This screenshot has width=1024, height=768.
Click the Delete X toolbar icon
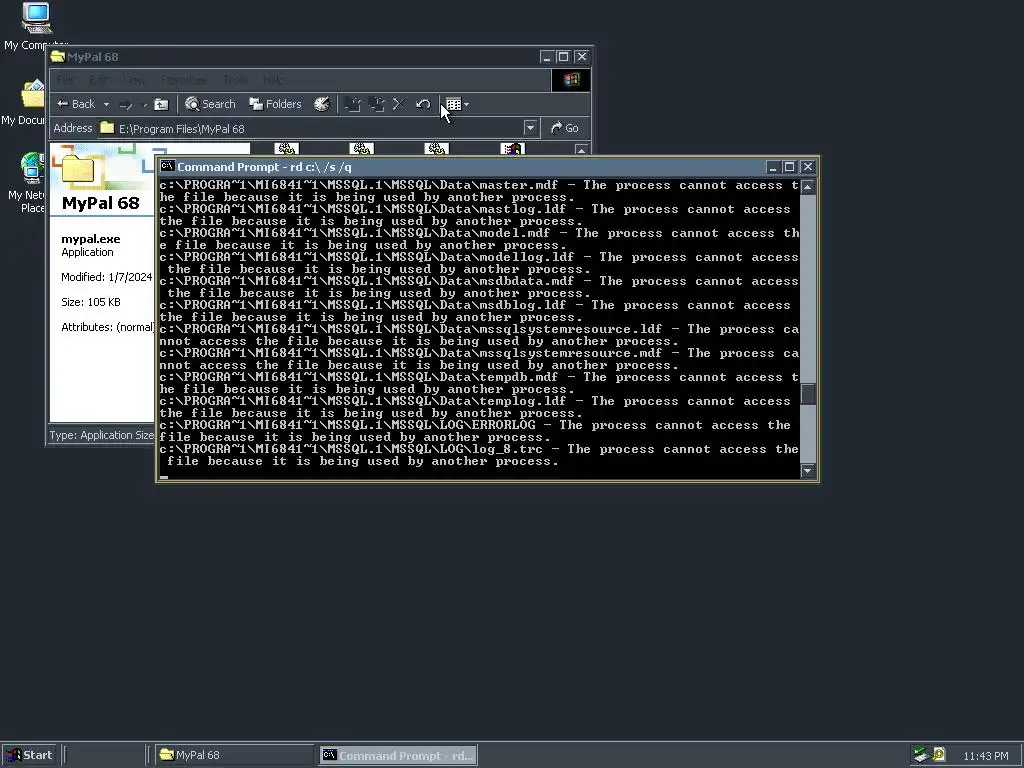point(399,104)
